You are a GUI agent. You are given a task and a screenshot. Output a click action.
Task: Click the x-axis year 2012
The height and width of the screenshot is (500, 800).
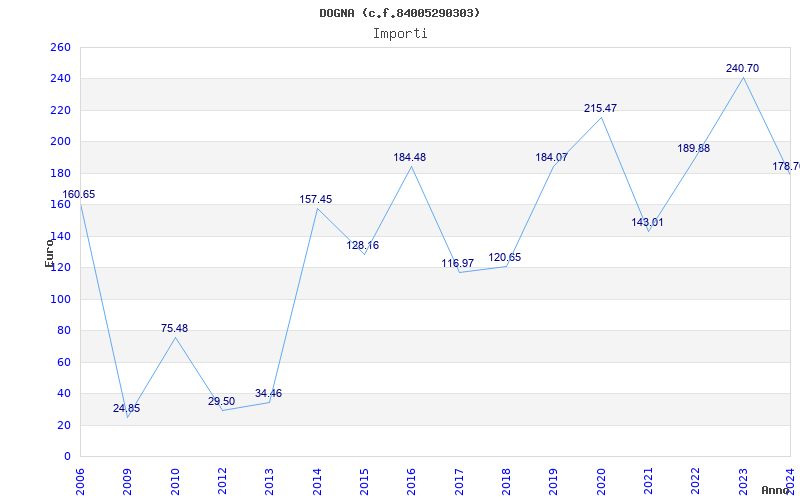(x=222, y=482)
